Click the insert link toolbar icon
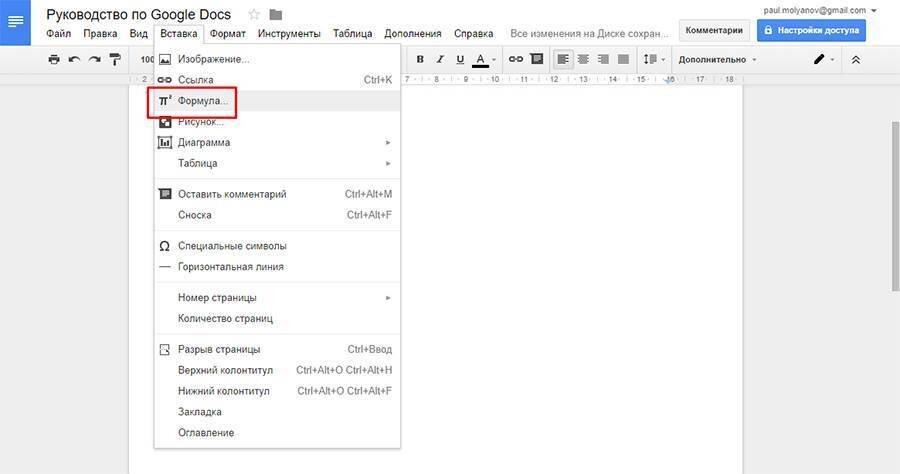The width and height of the screenshot is (900, 474). tap(516, 59)
